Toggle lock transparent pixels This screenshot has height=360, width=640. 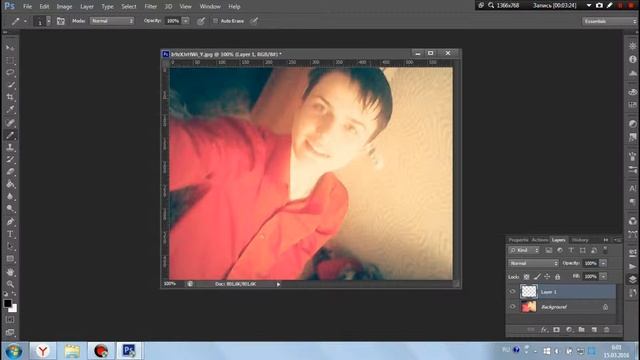click(527, 277)
